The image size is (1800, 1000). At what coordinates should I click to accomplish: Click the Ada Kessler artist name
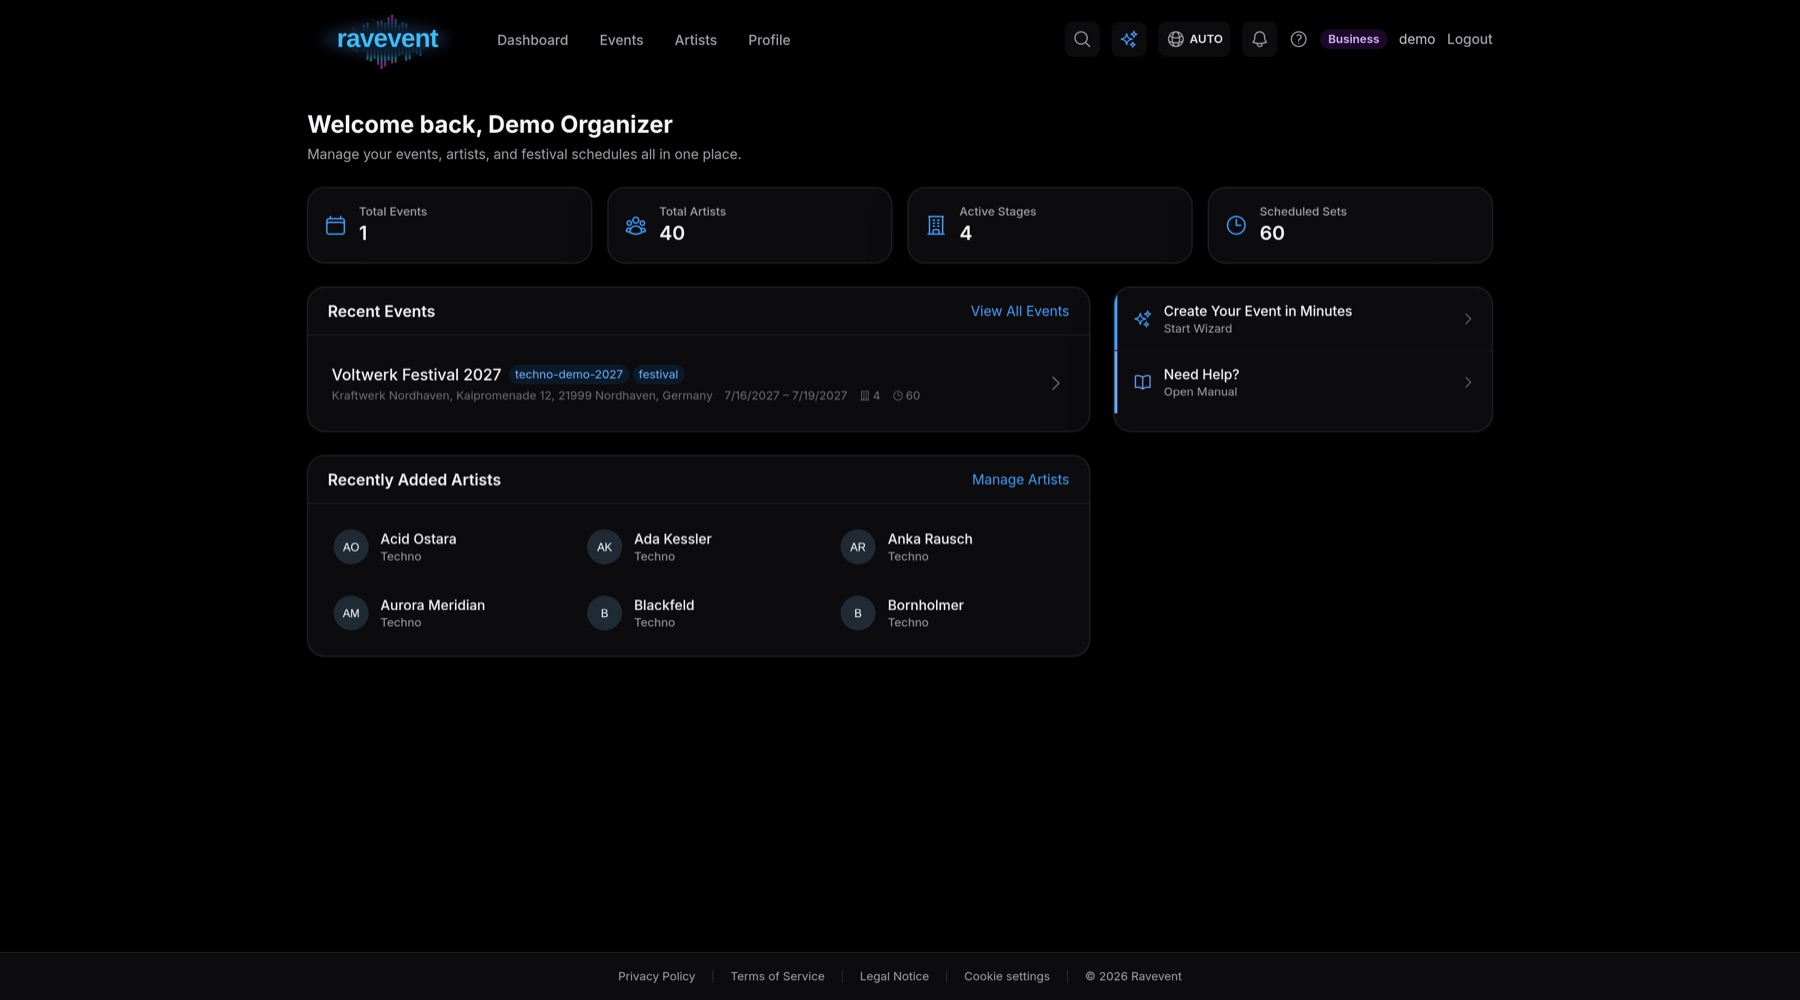point(673,539)
